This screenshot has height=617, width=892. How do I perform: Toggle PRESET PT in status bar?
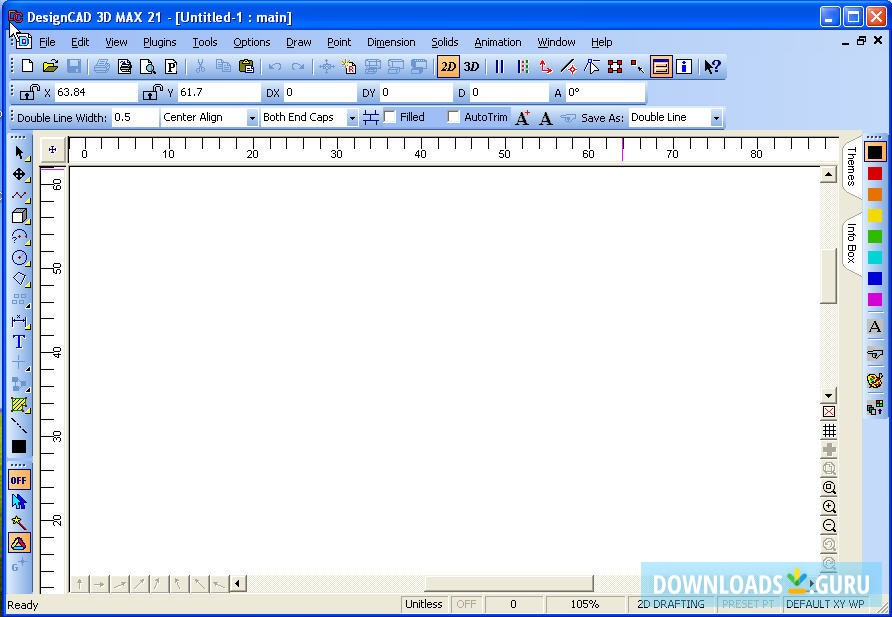click(748, 604)
